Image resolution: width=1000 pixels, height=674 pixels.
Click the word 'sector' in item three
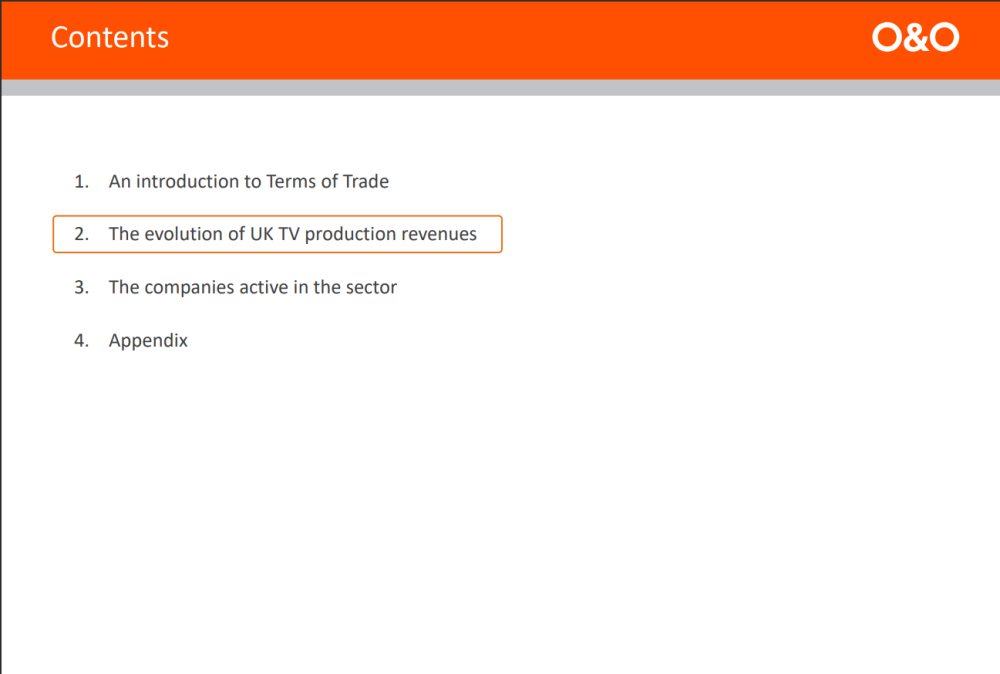(x=371, y=287)
